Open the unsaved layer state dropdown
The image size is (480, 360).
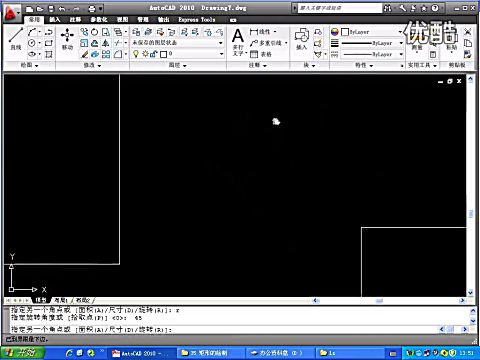[177, 43]
